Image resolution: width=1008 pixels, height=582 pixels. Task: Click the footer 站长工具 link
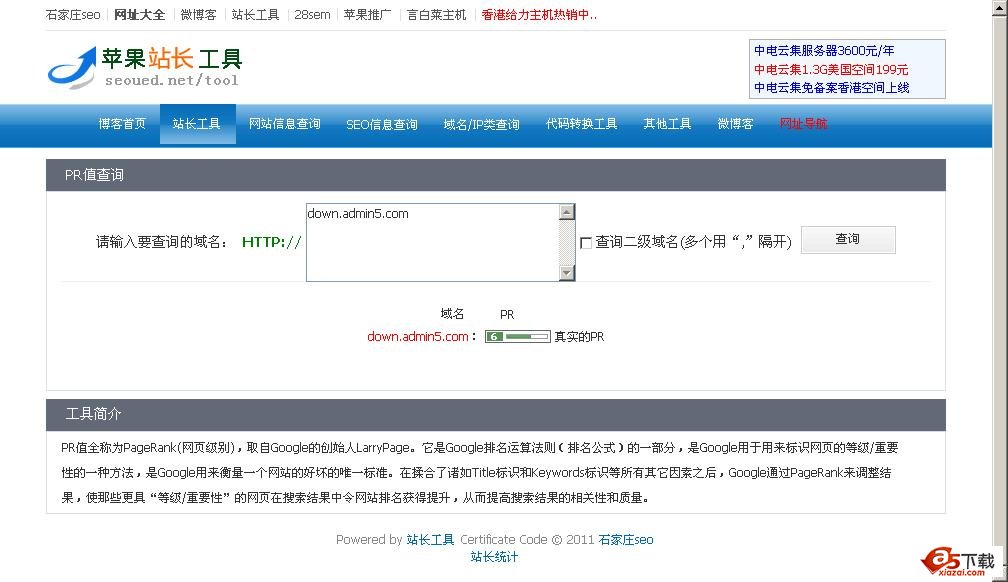pyautogui.click(x=430, y=540)
